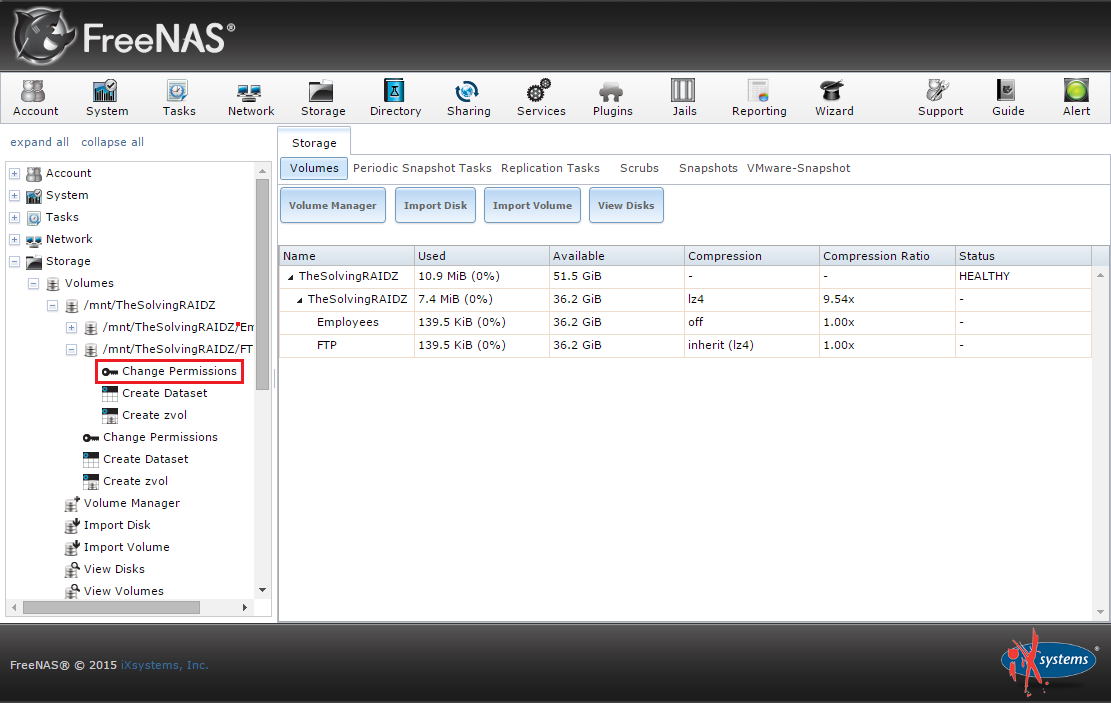Click the View Disks button
The height and width of the screenshot is (703, 1111).
(x=626, y=206)
